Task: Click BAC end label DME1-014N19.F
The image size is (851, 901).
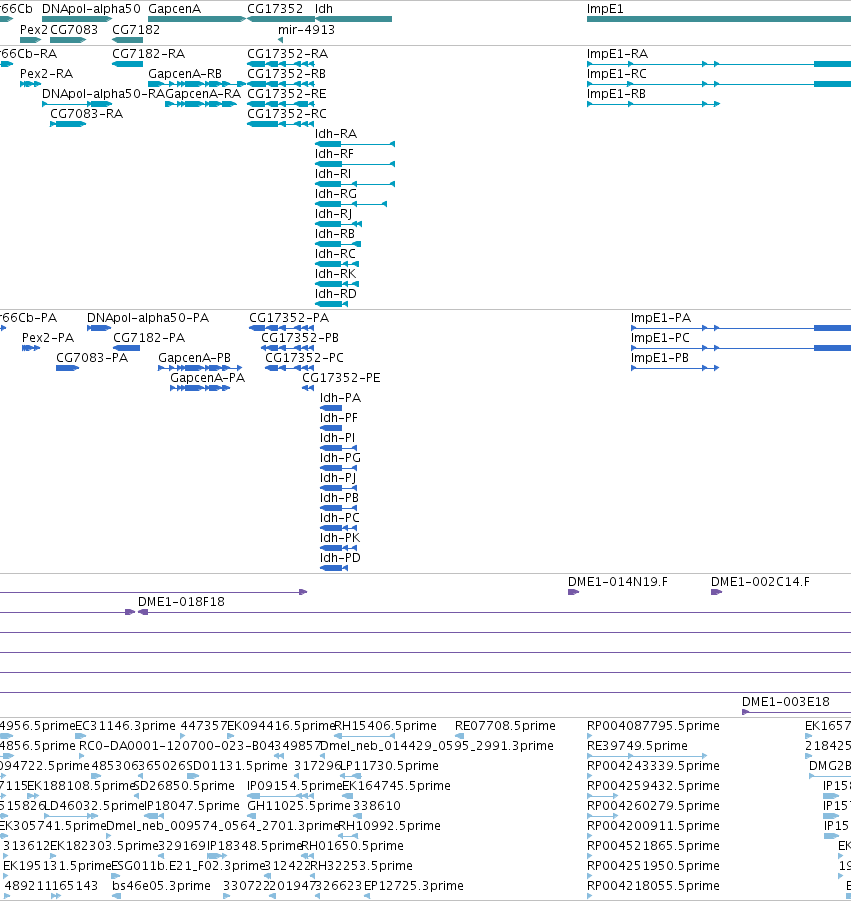Action: click(618, 582)
